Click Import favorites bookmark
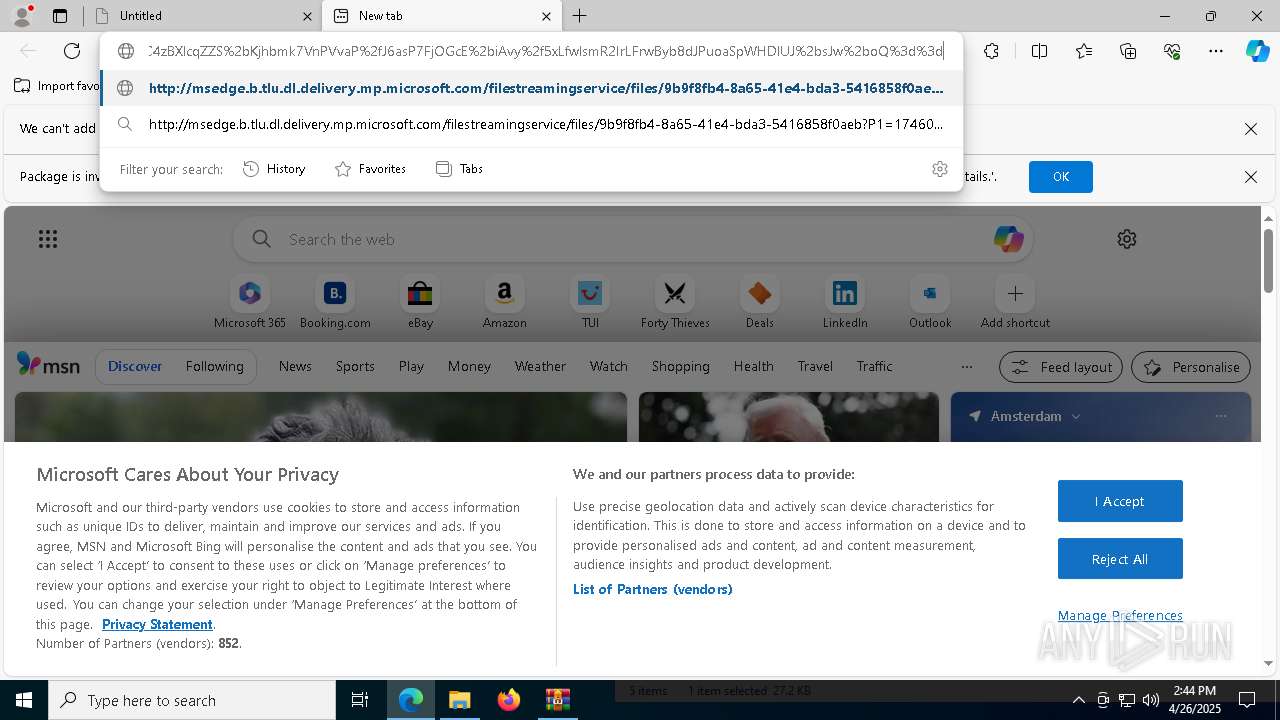 tap(57, 86)
